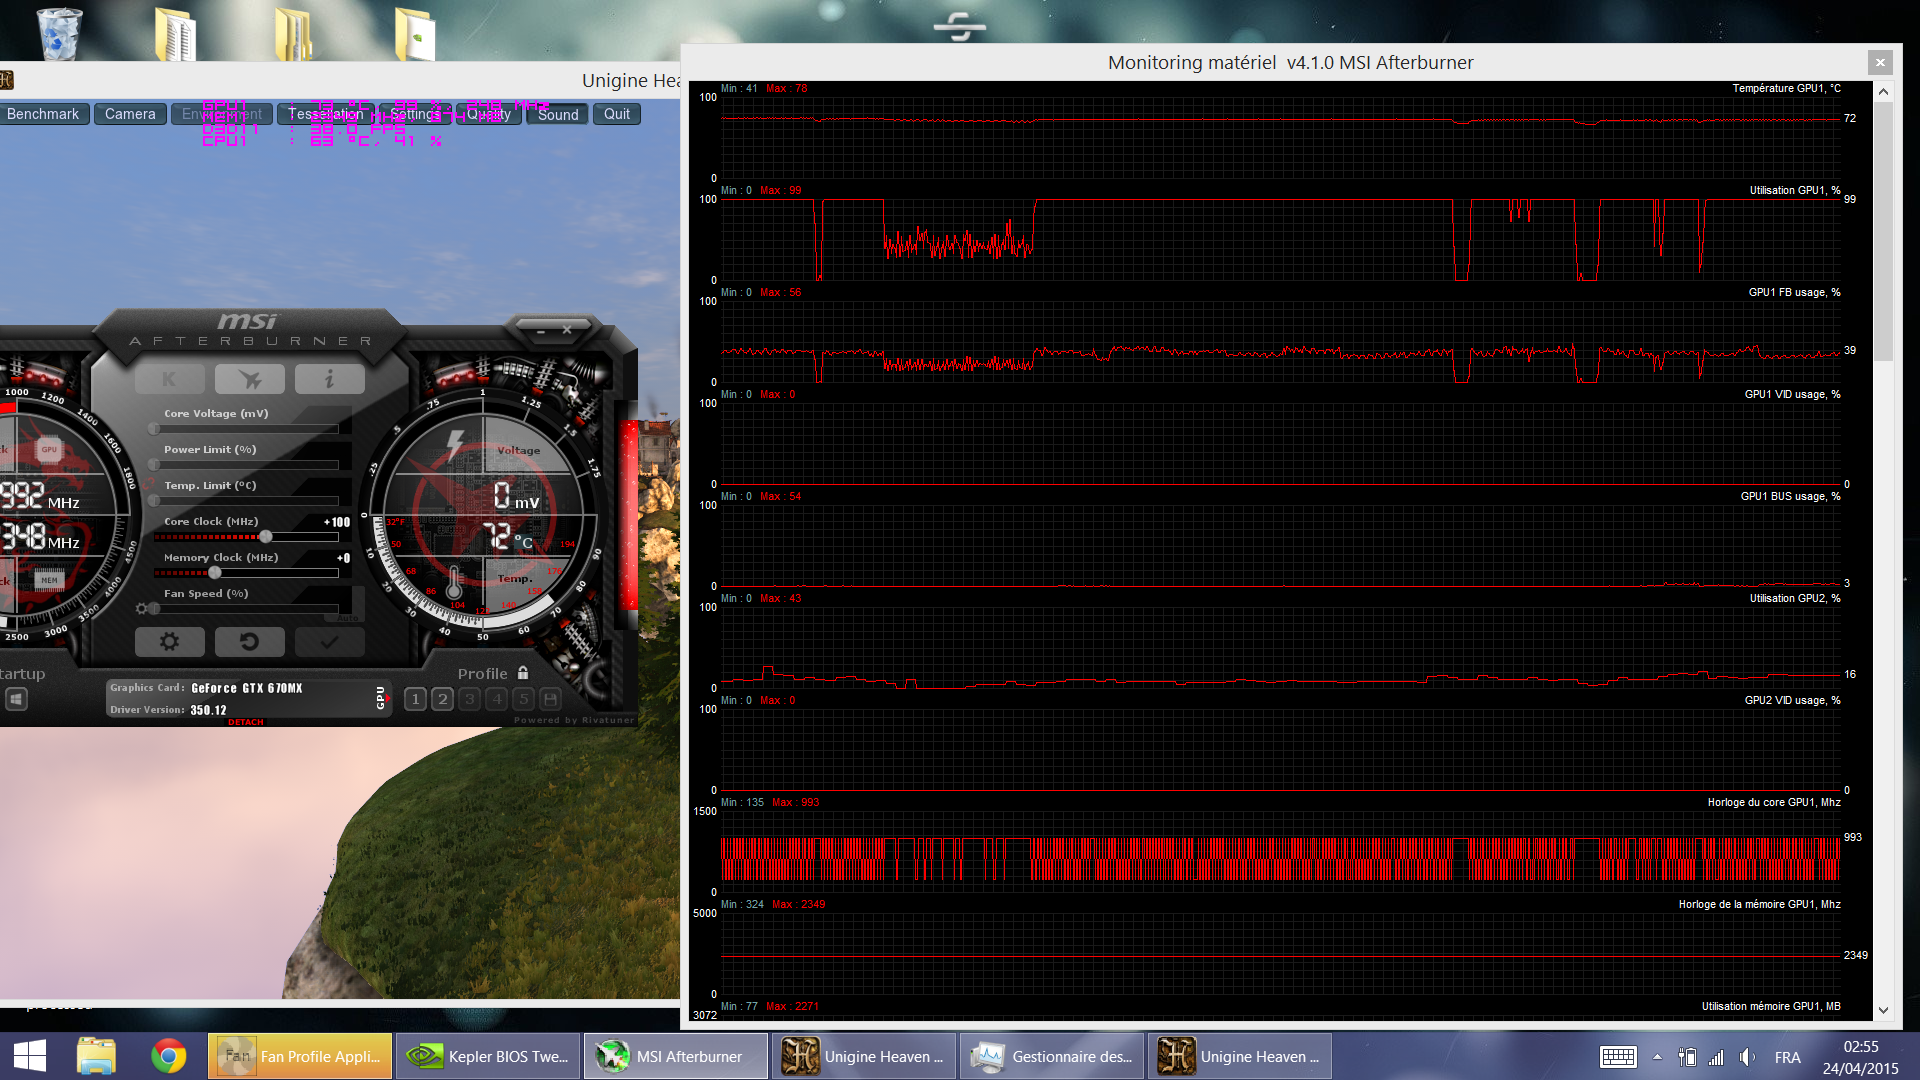Show hidden tray icons arrow
Screen dimensions: 1920x1080
(x=1657, y=1057)
